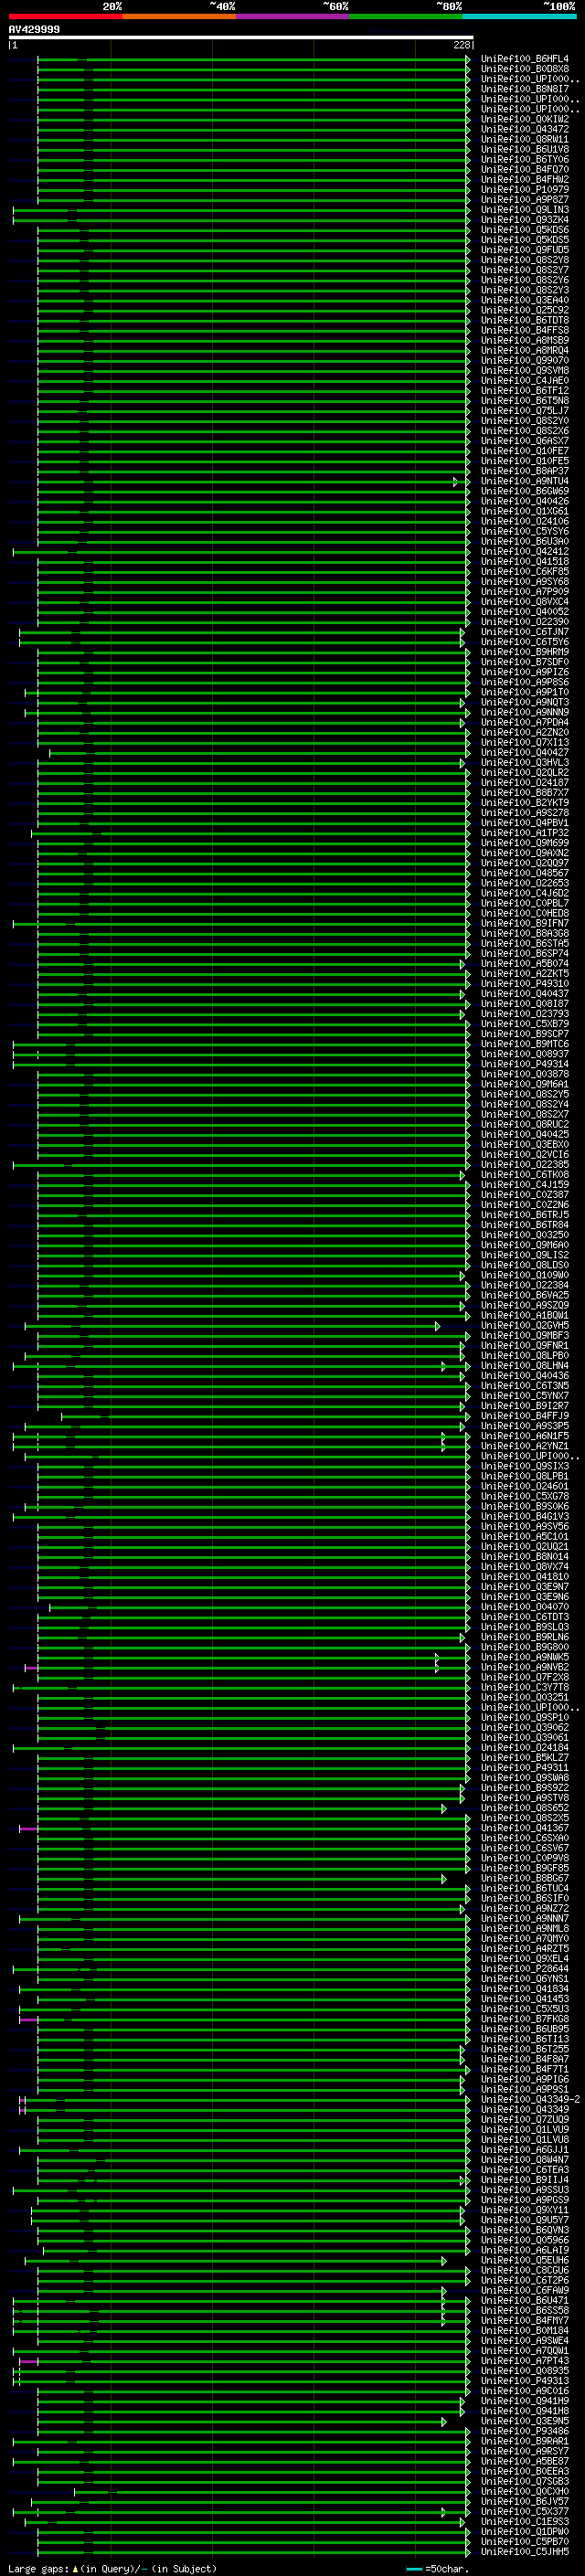This screenshot has height=2576, width=585.
Task: Click the red 20% identity legend bar
Action: pyautogui.click(x=65, y=16)
